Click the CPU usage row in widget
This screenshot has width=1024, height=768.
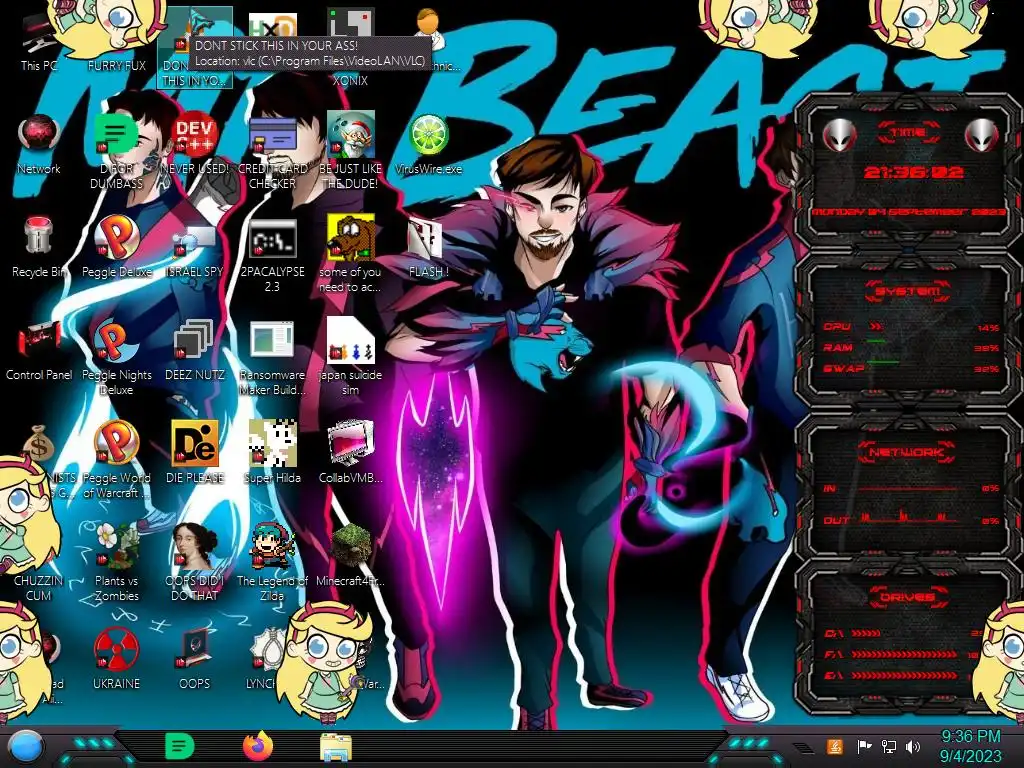click(x=910, y=327)
